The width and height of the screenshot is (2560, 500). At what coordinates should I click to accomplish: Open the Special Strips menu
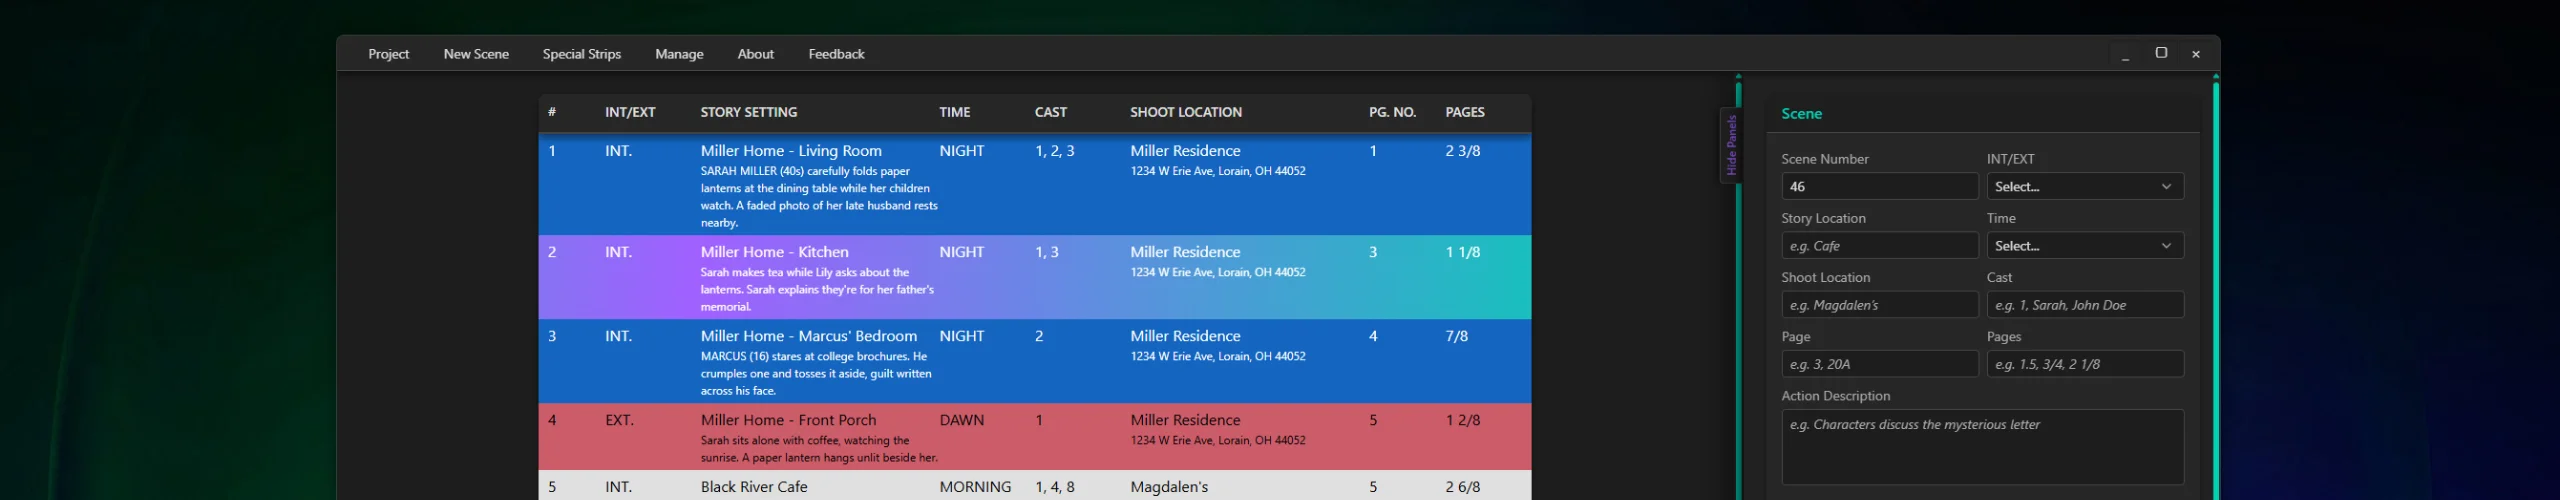[581, 54]
